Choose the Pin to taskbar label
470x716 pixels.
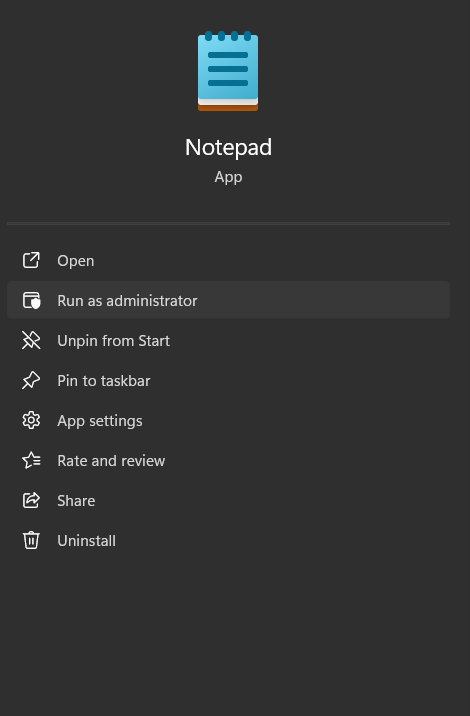tap(104, 381)
